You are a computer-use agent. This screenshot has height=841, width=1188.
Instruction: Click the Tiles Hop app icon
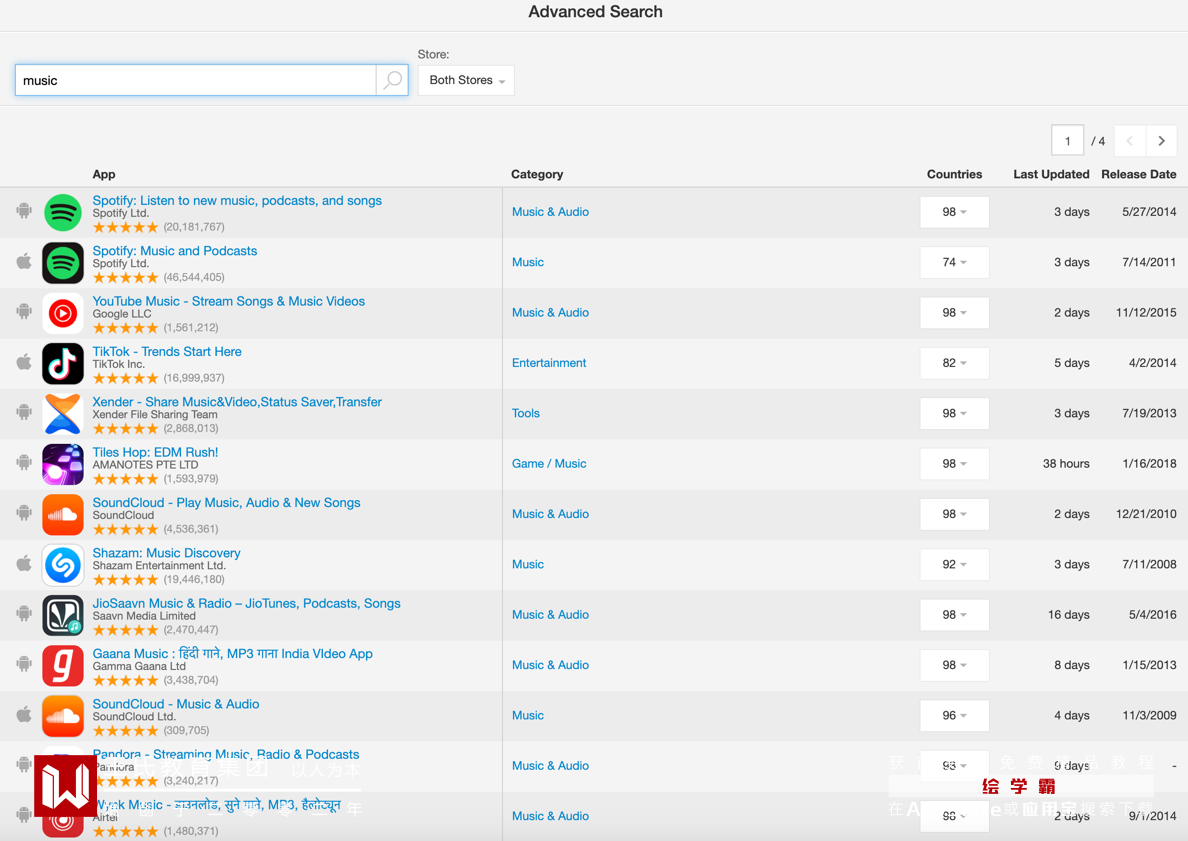pyautogui.click(x=63, y=464)
